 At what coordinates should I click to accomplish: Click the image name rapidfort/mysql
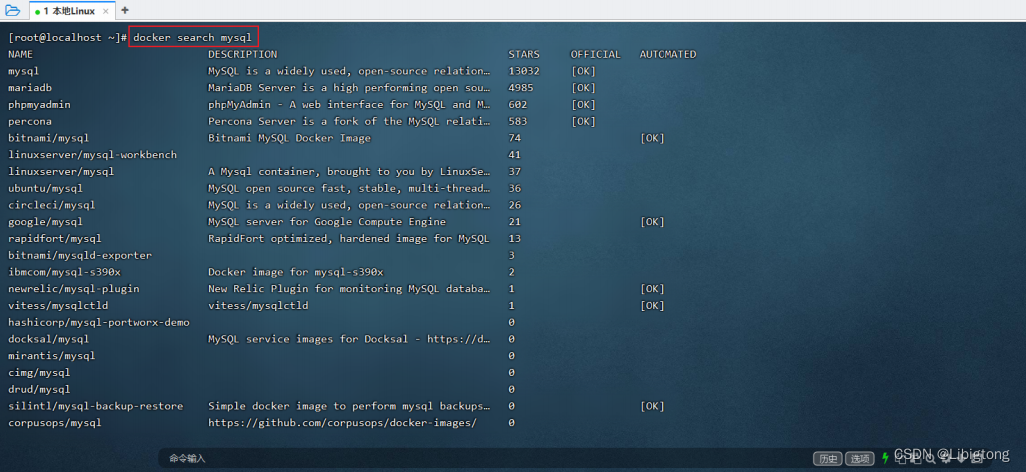pos(55,238)
